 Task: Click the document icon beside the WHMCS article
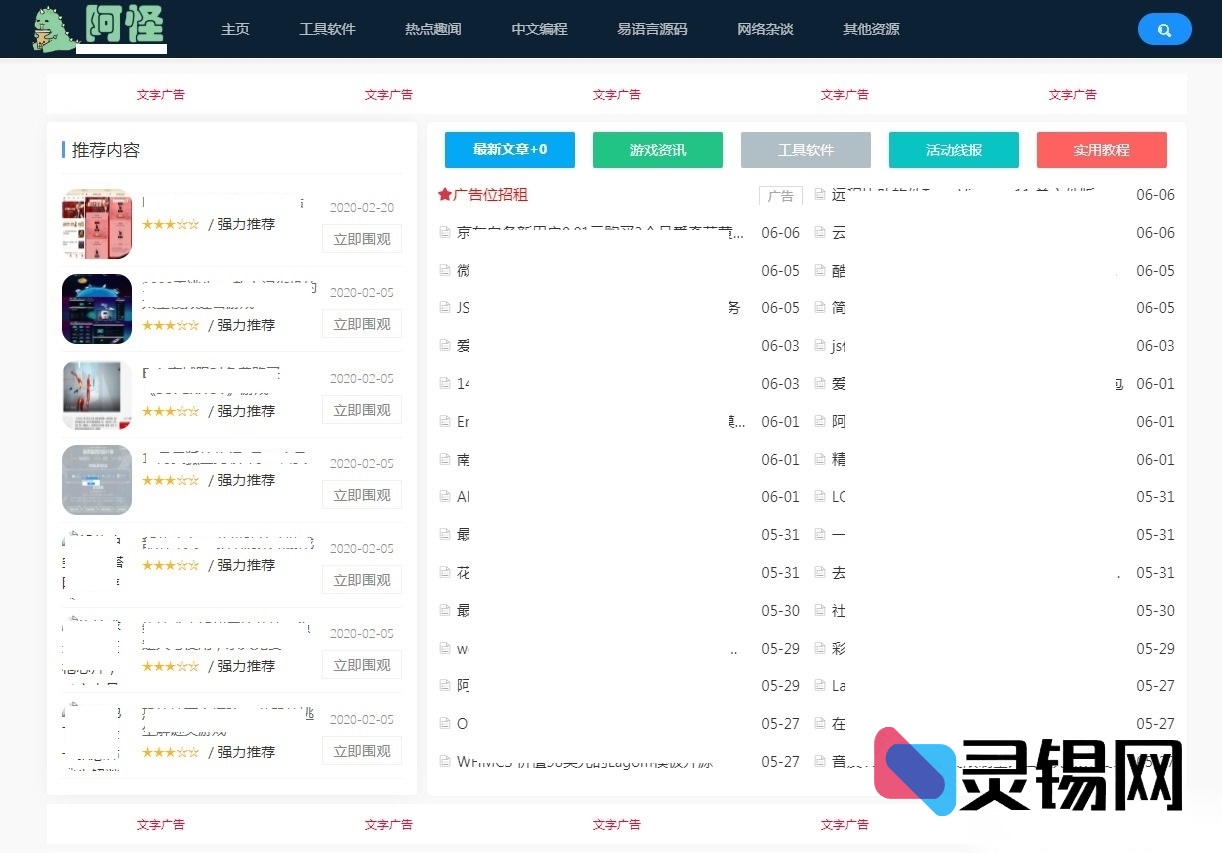443,761
